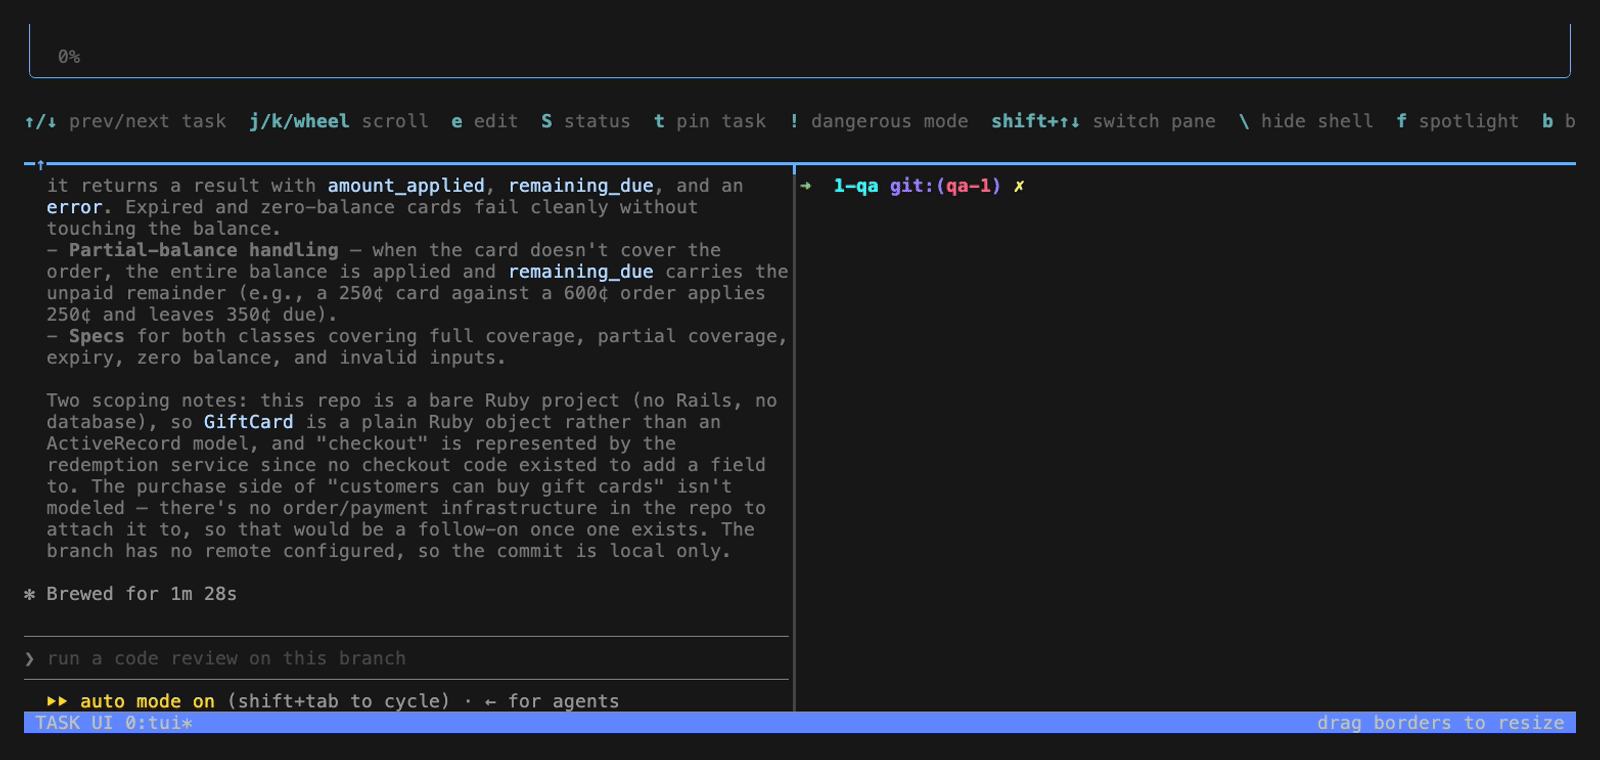Click the green arrow shell prompt icon
This screenshot has height=760, width=1600.
806,186
